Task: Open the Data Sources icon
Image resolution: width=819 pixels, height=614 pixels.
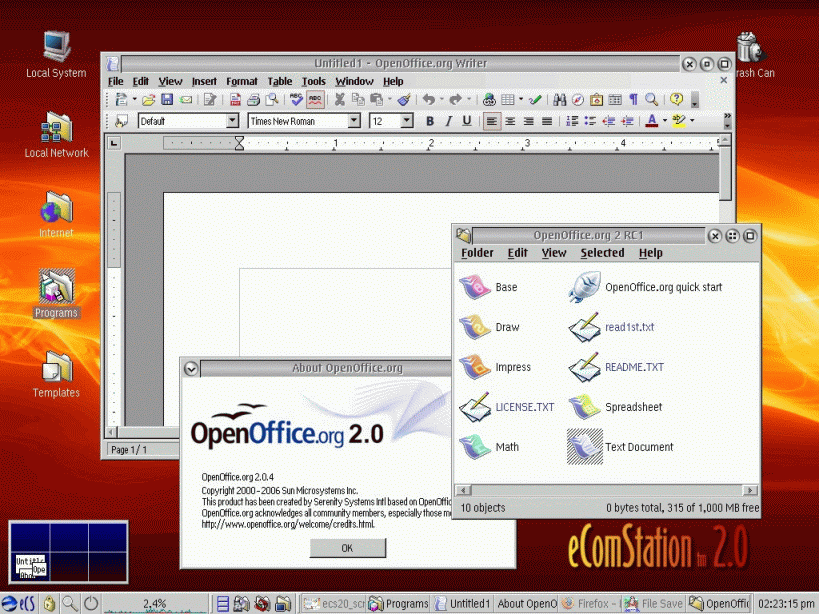Action: 615,99
